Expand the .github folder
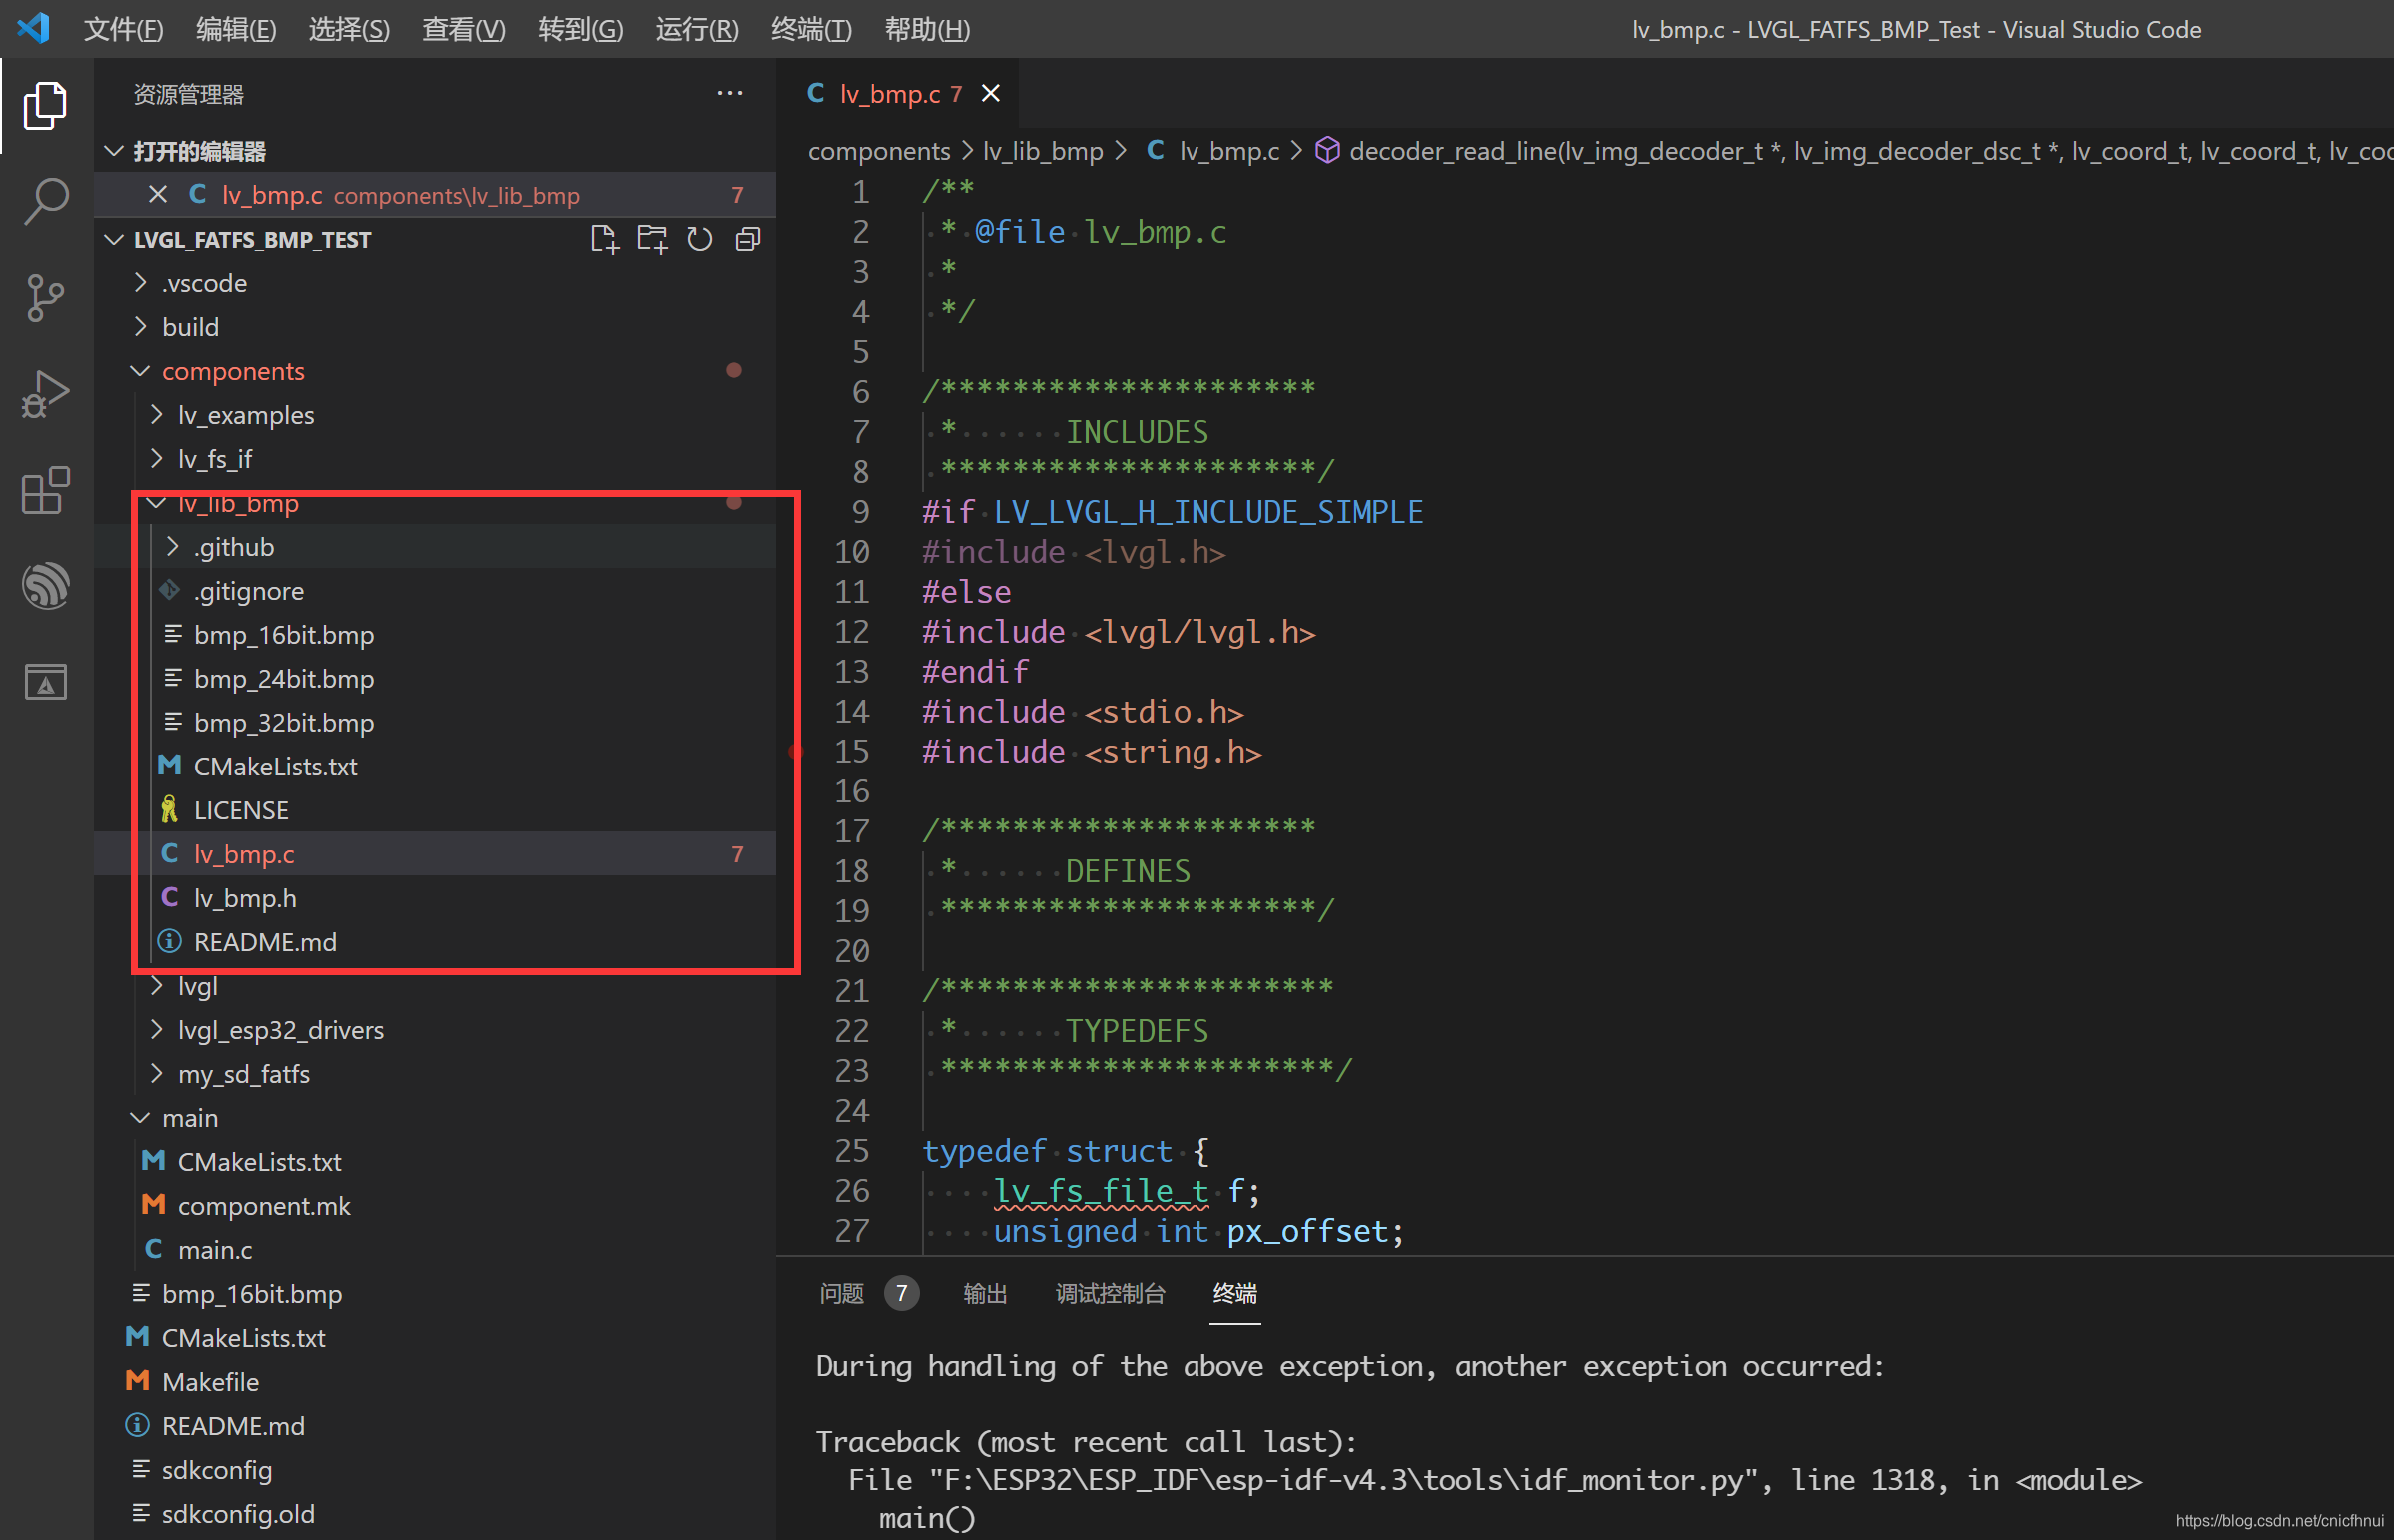Image resolution: width=2394 pixels, height=1540 pixels. click(x=234, y=546)
